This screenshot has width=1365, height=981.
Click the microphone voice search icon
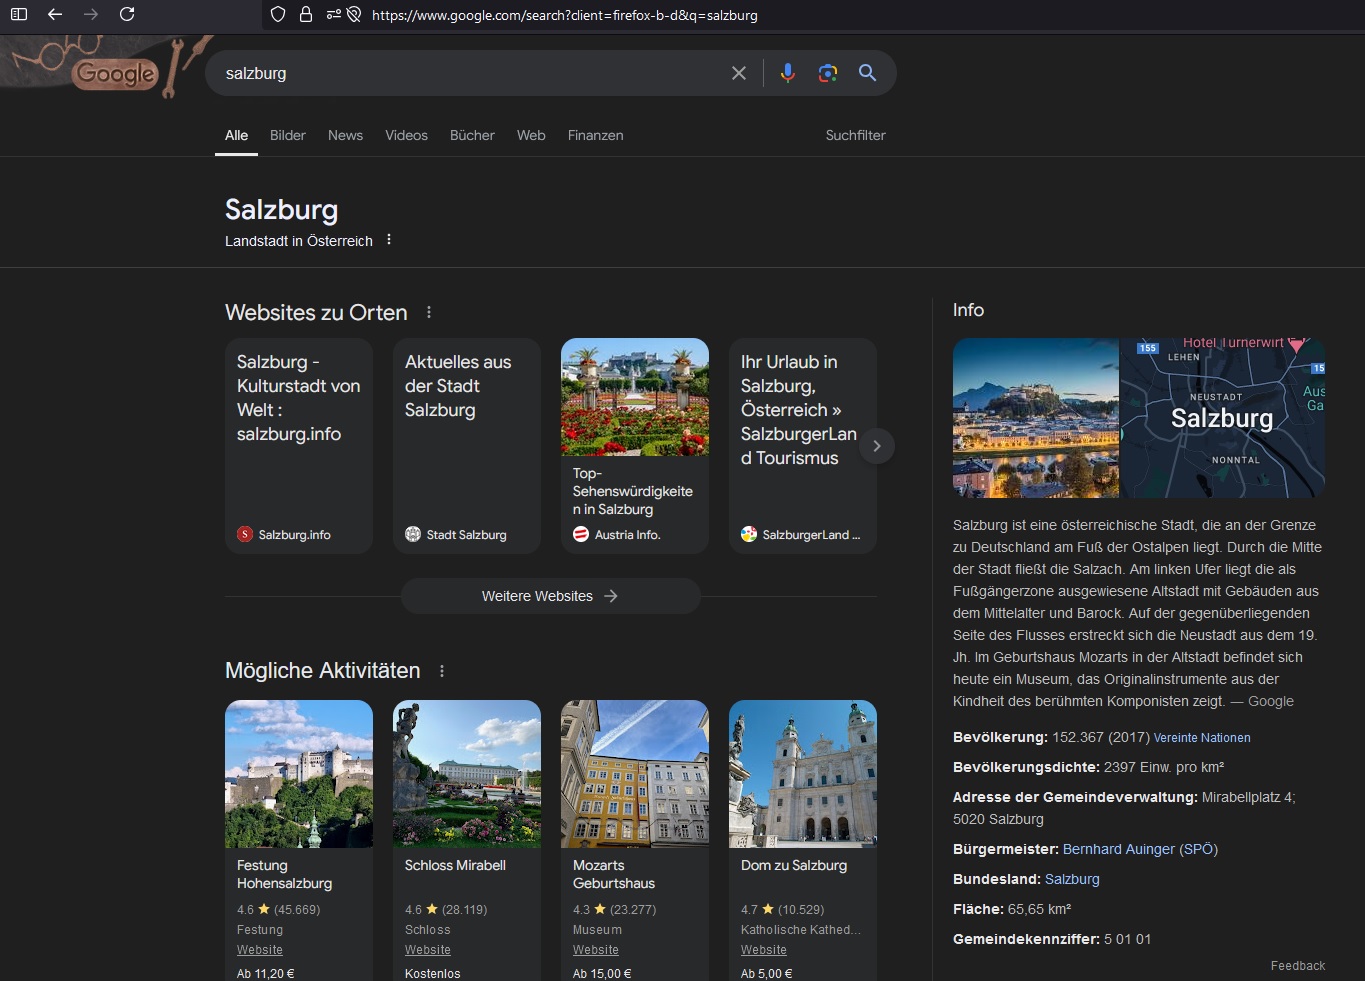pyautogui.click(x=788, y=73)
